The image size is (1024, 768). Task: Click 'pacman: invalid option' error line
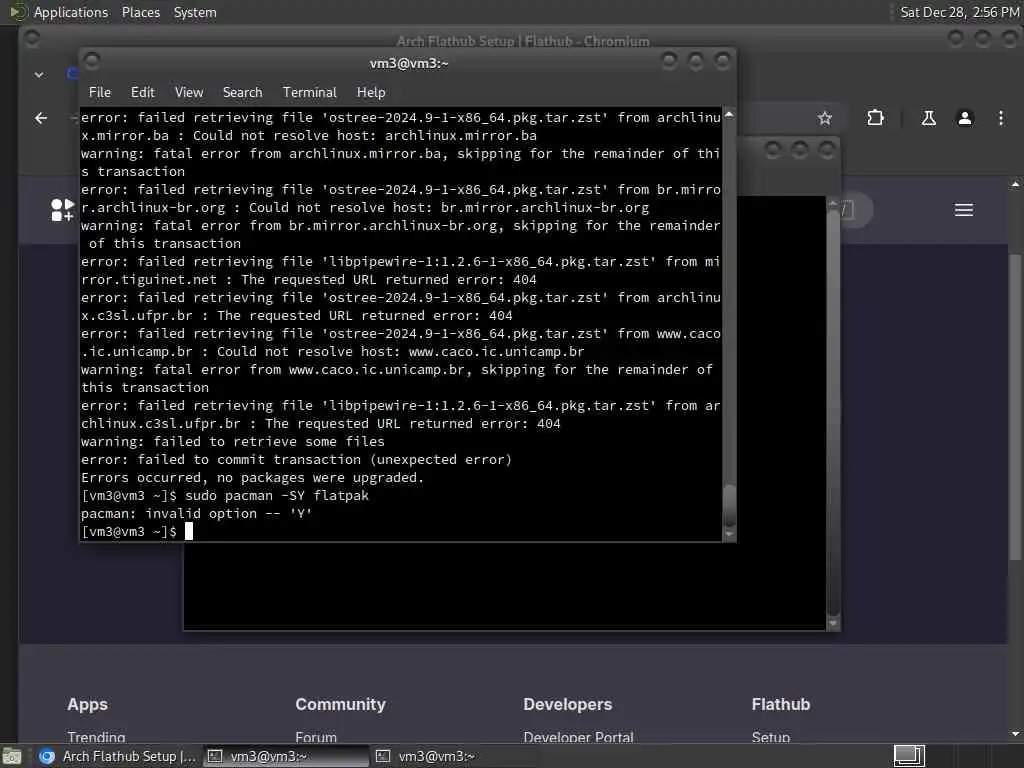coord(197,513)
